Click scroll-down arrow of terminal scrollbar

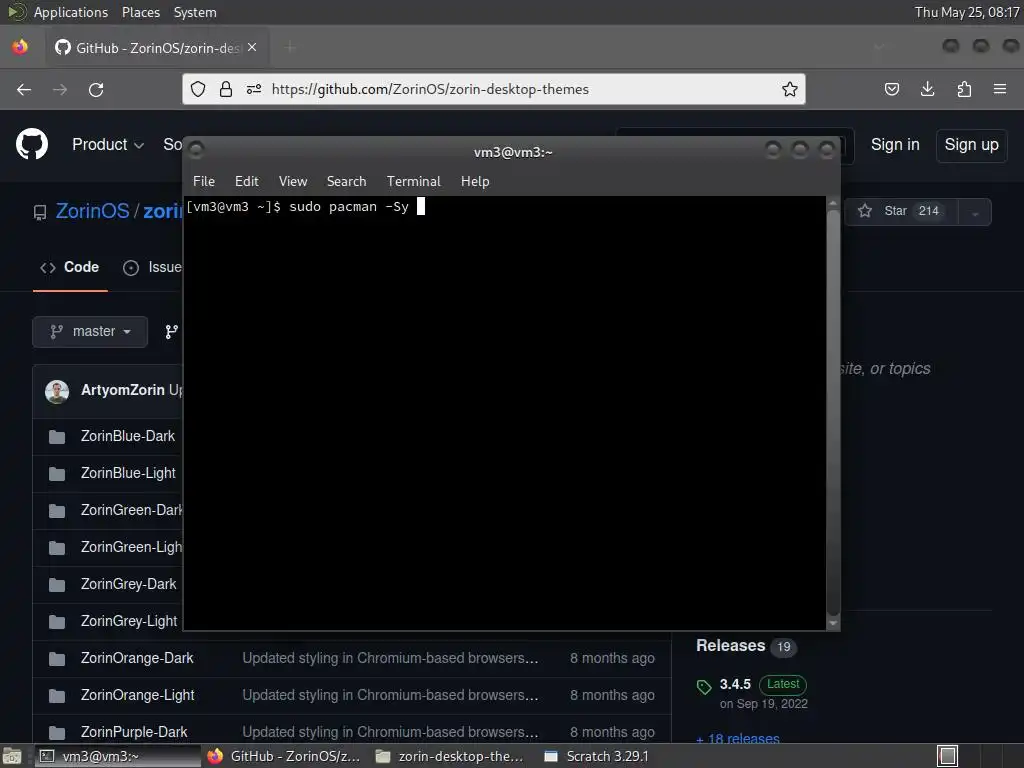[833, 624]
